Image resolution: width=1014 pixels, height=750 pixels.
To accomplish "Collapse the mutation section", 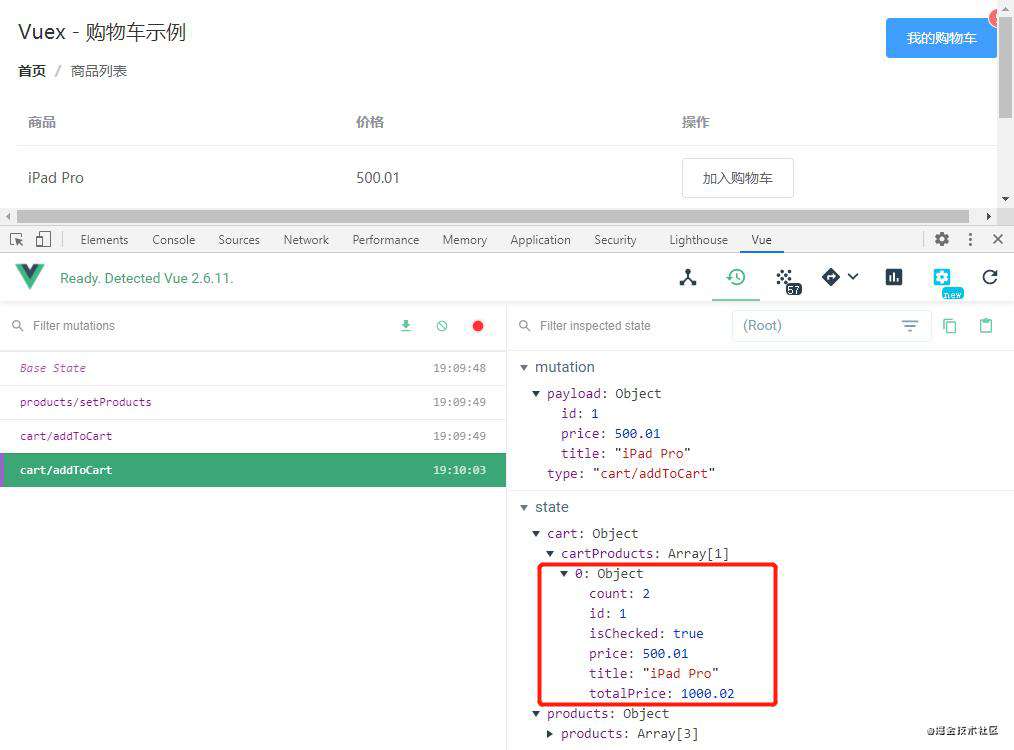I will pyautogui.click(x=524, y=367).
